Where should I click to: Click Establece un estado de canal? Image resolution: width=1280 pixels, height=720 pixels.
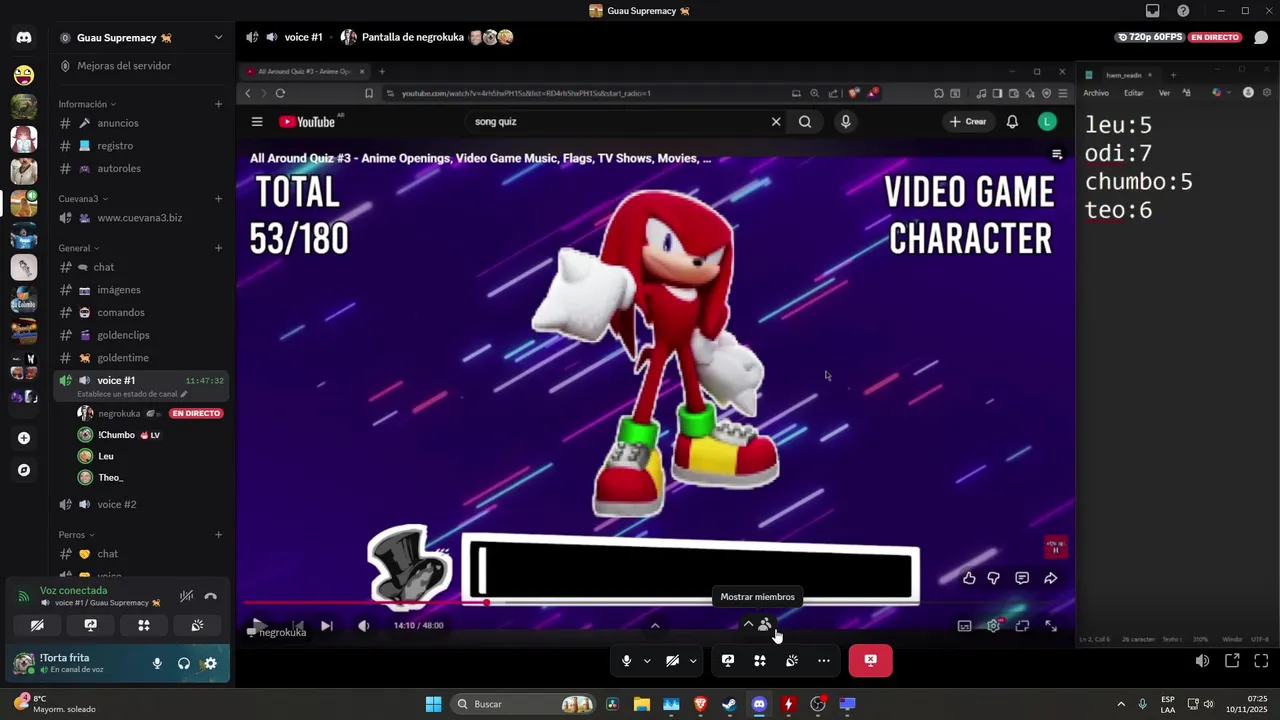(130, 394)
